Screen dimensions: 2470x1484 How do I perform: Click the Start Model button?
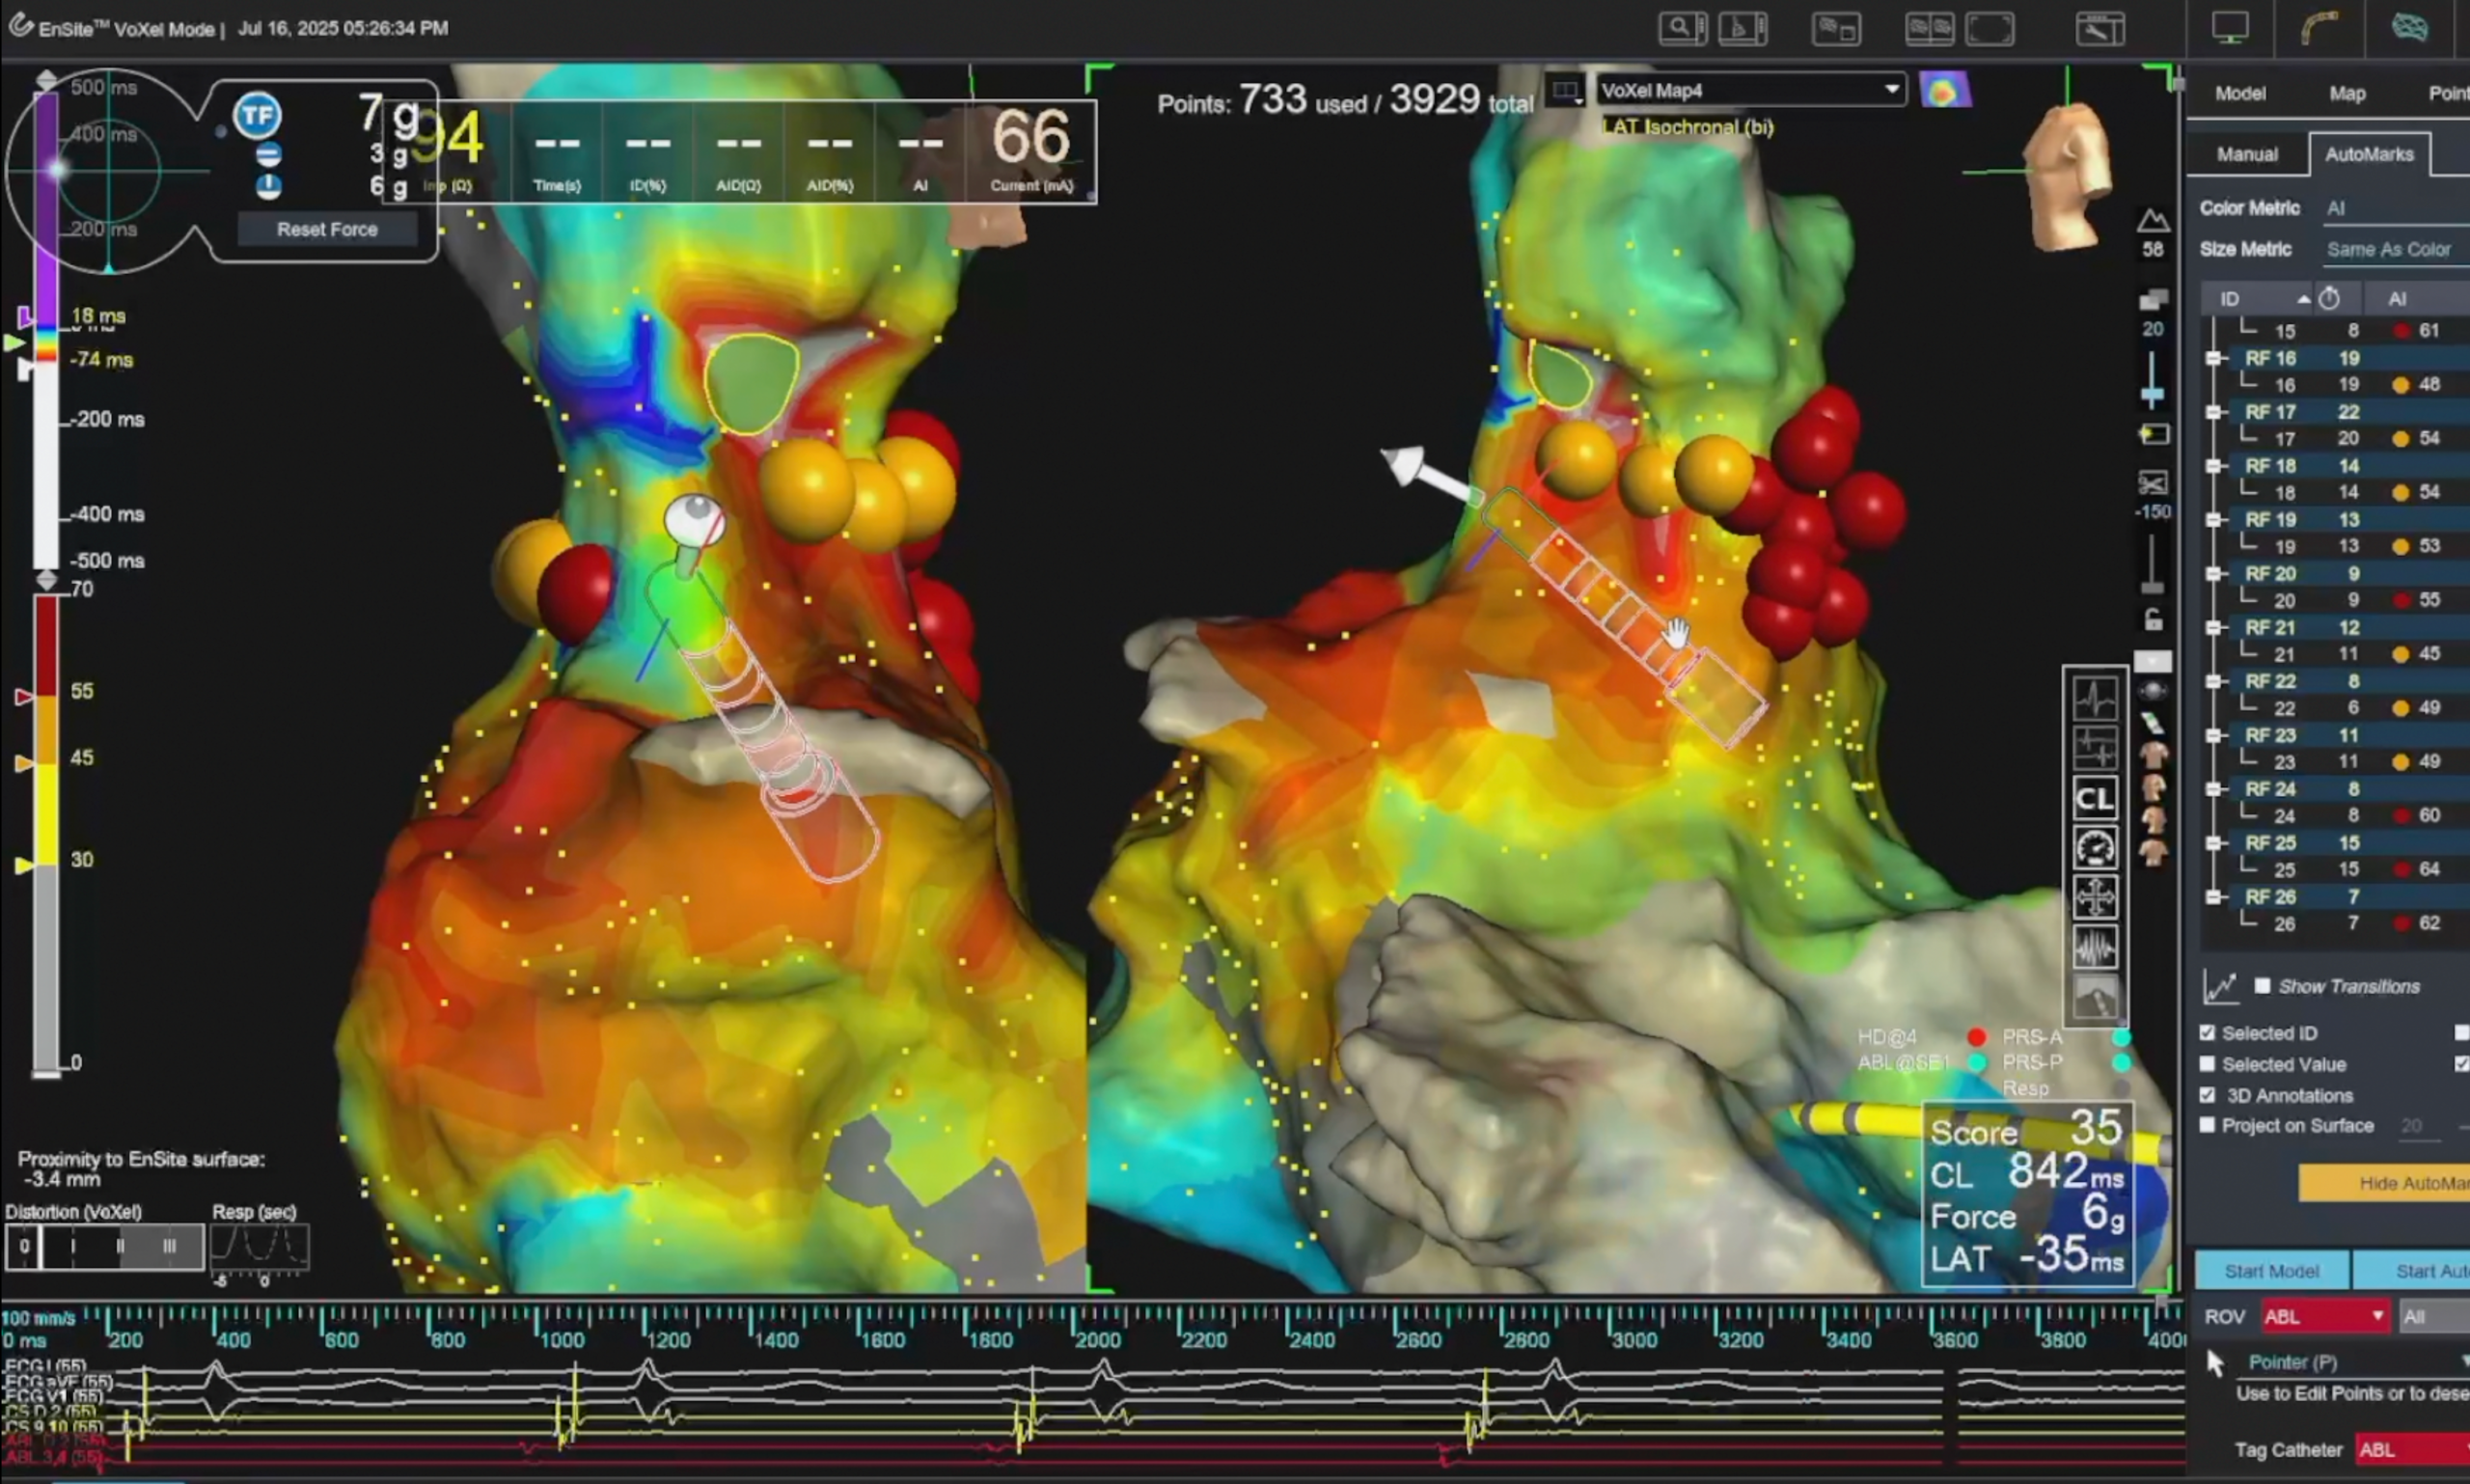(x=2271, y=1271)
